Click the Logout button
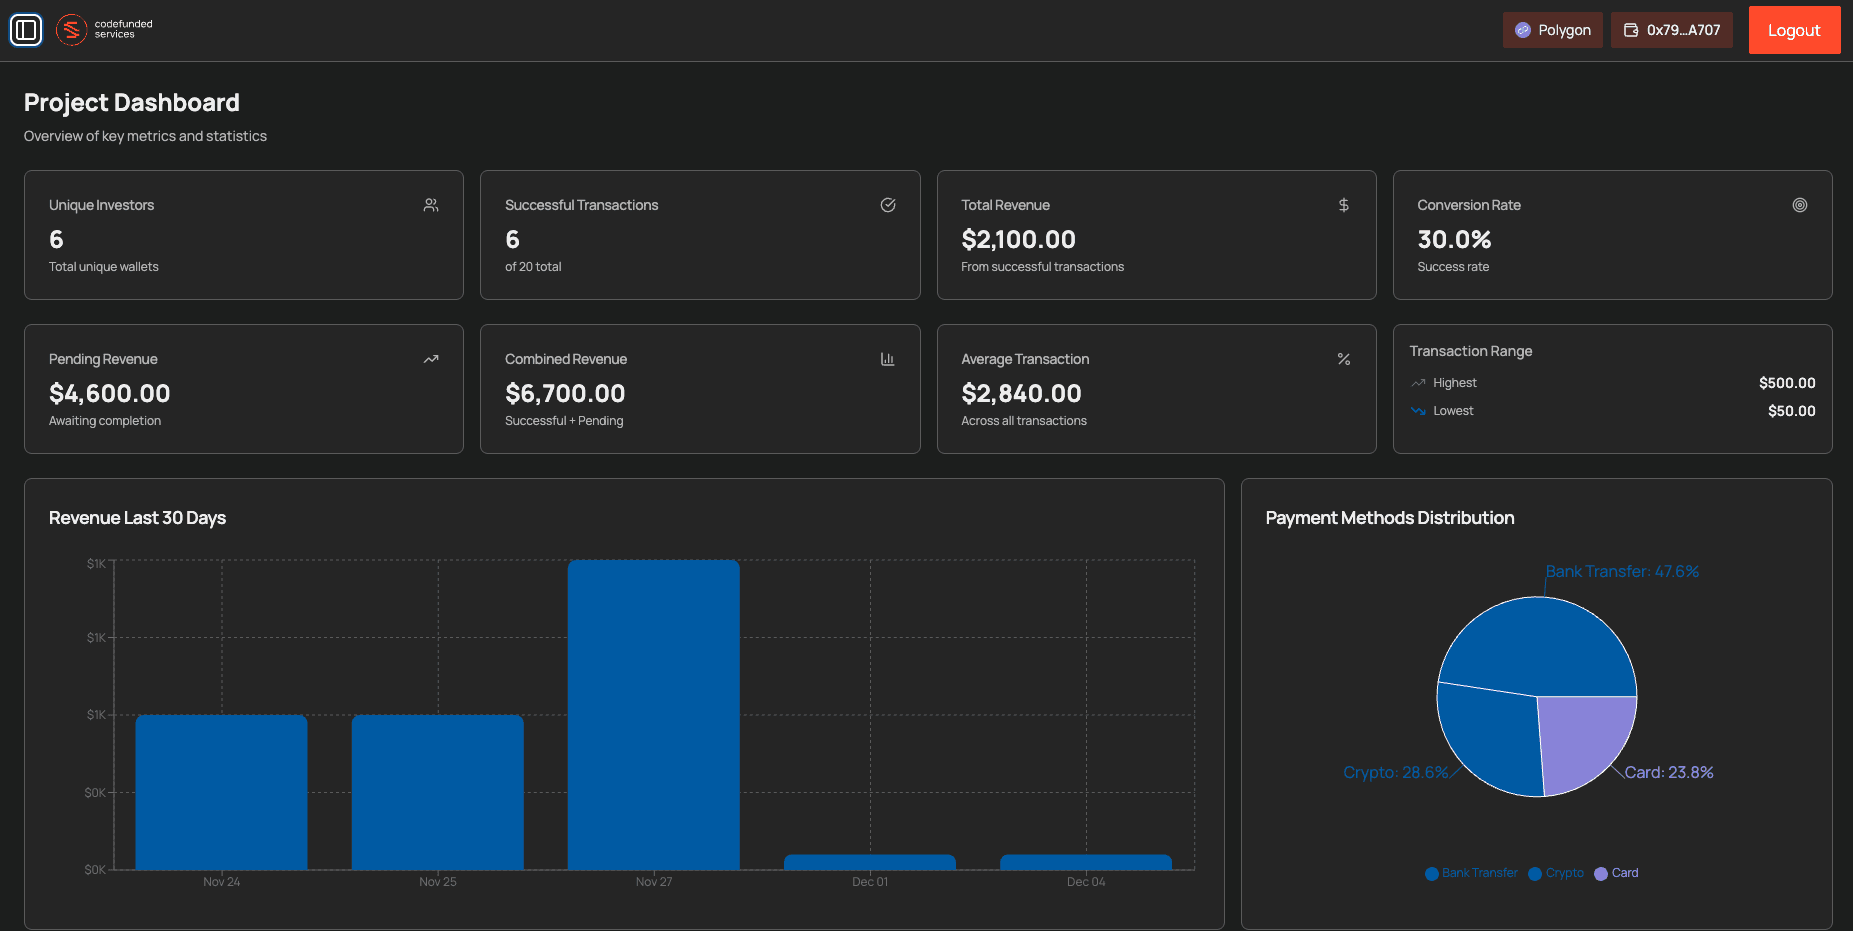The image size is (1853, 931). coord(1794,30)
